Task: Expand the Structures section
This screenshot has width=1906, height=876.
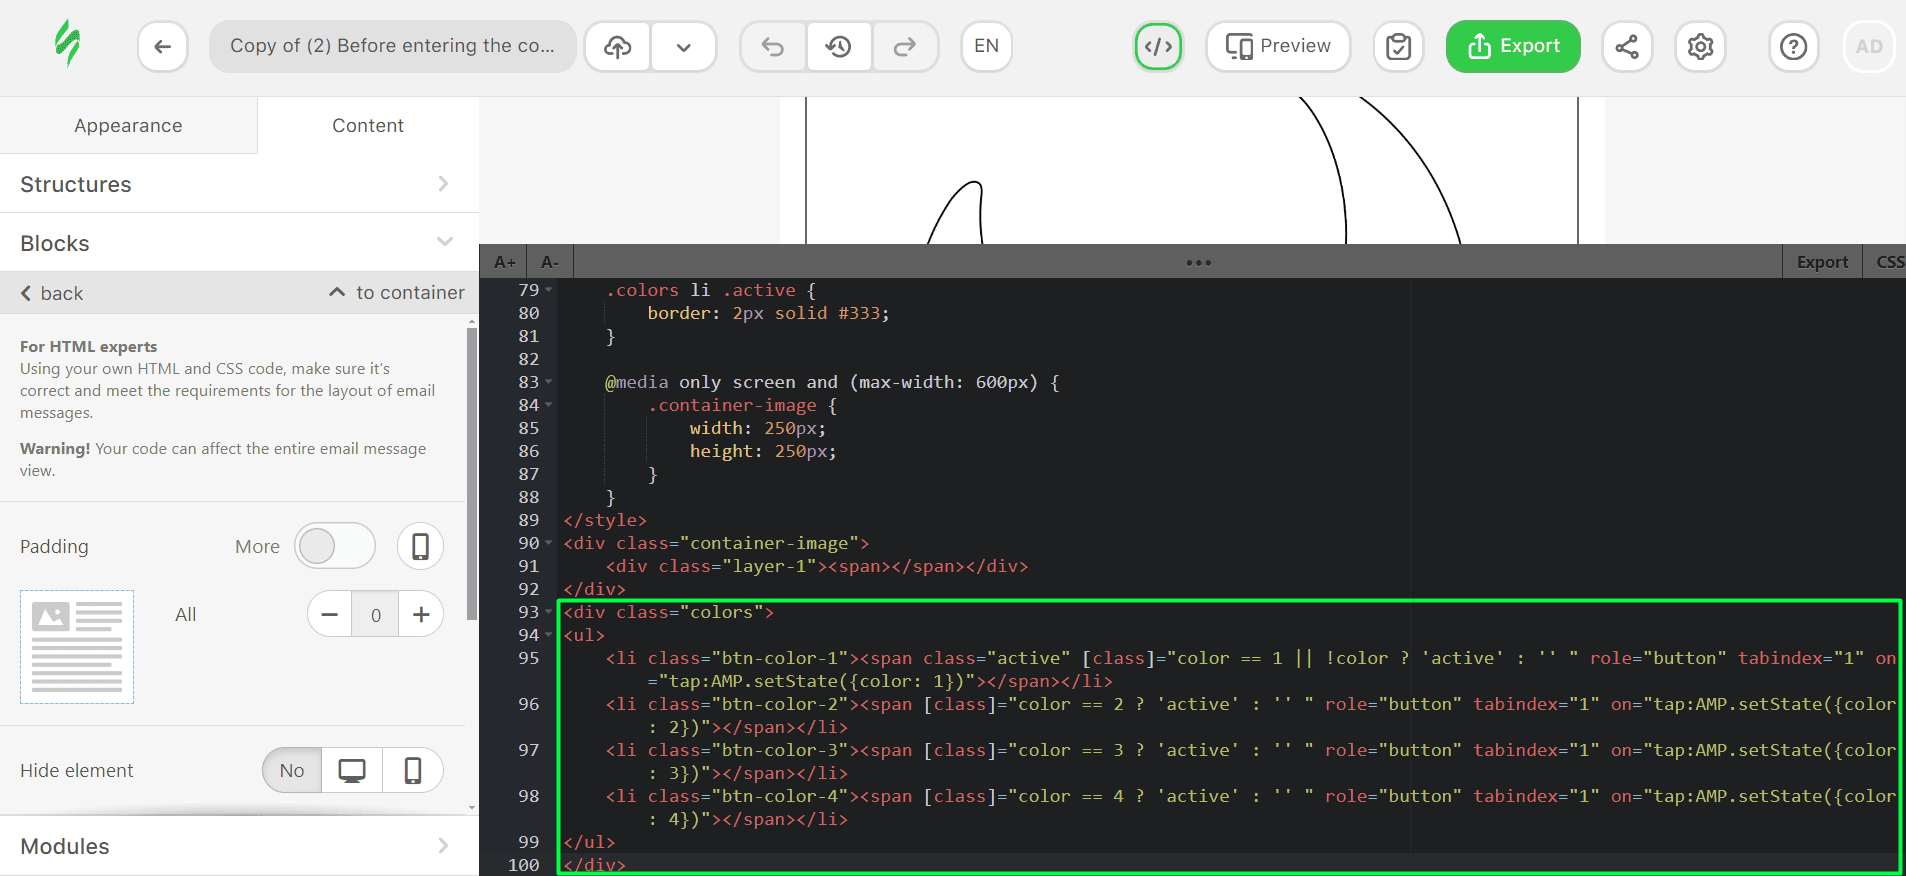Action: tap(239, 184)
